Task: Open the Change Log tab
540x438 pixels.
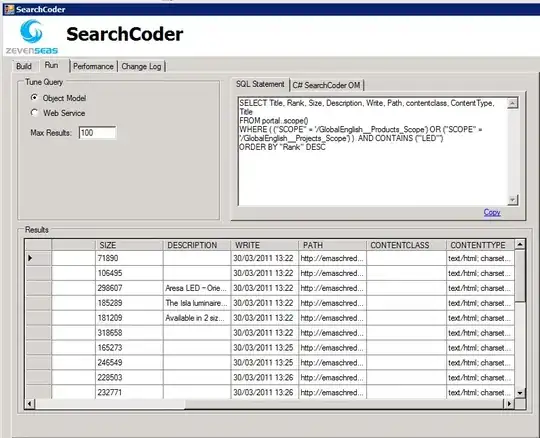Action: [141, 66]
